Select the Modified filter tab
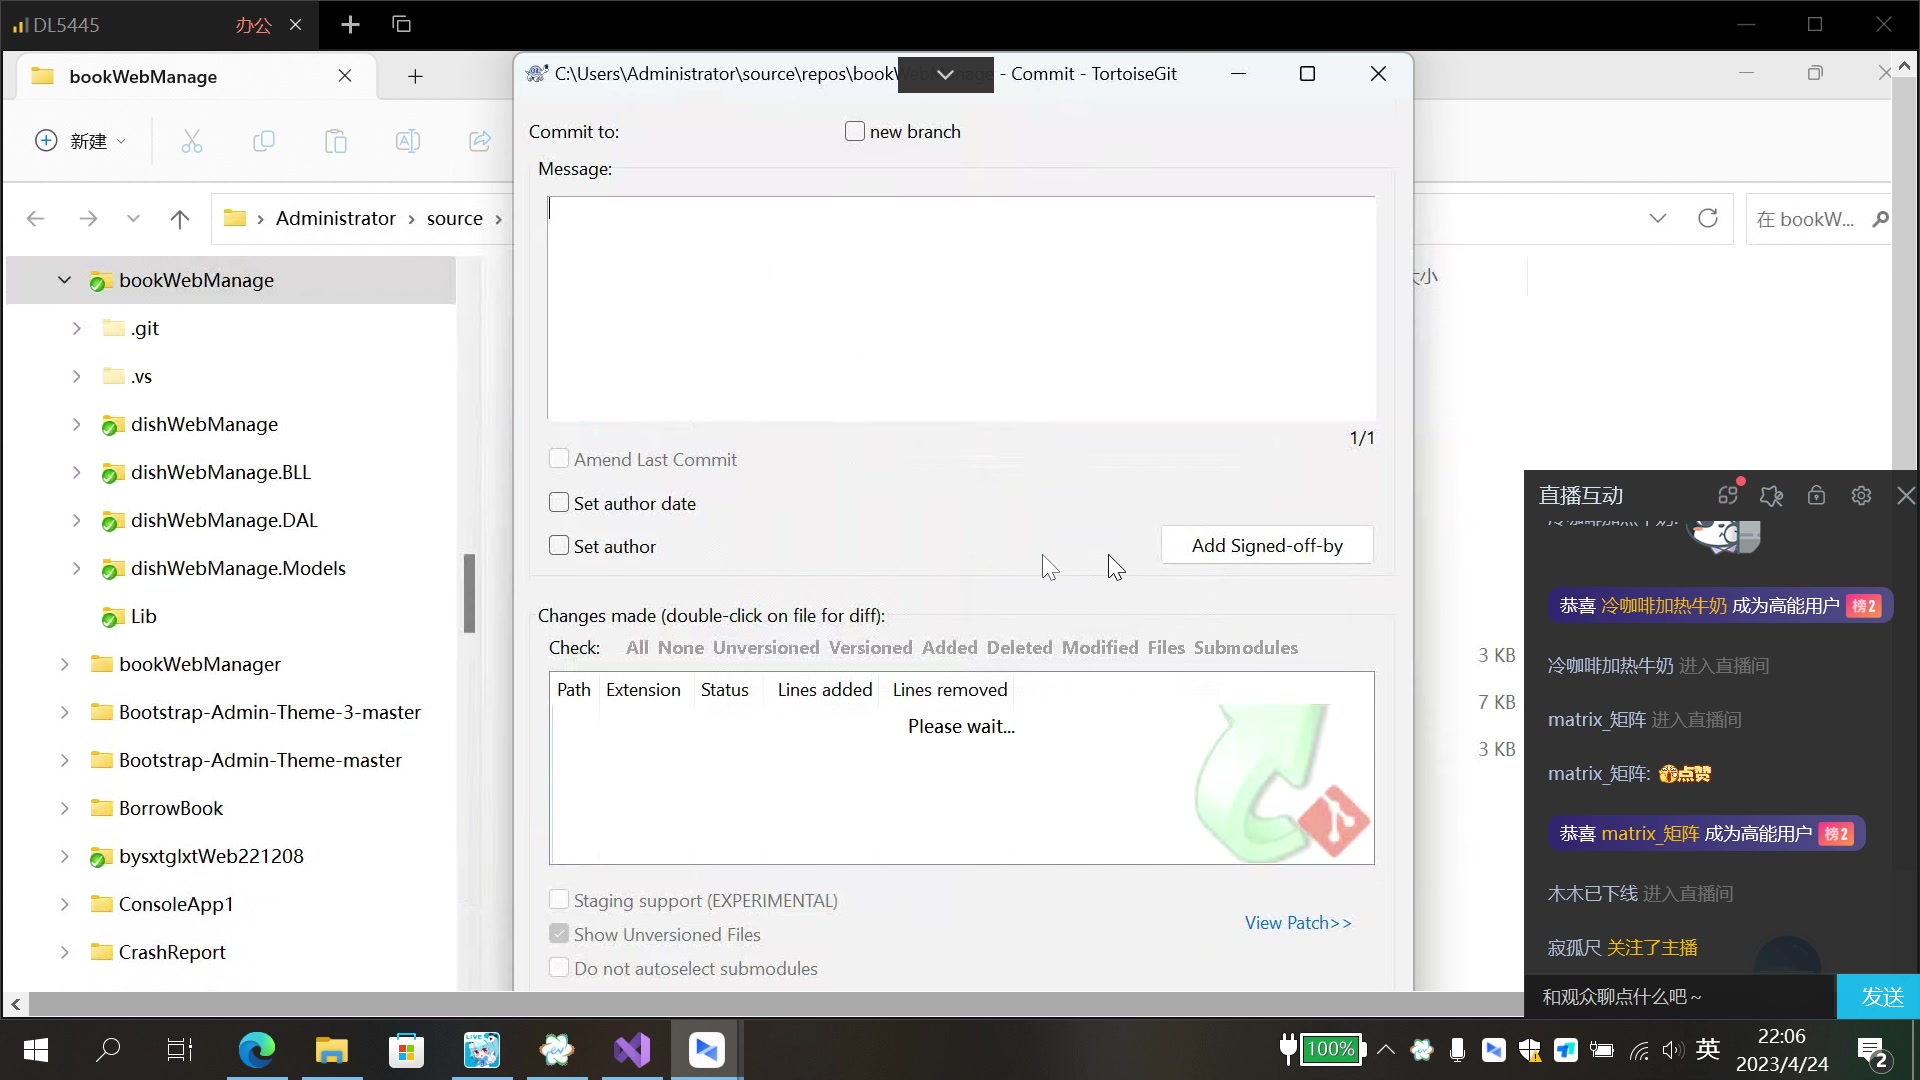This screenshot has width=1920, height=1080. click(x=1098, y=647)
